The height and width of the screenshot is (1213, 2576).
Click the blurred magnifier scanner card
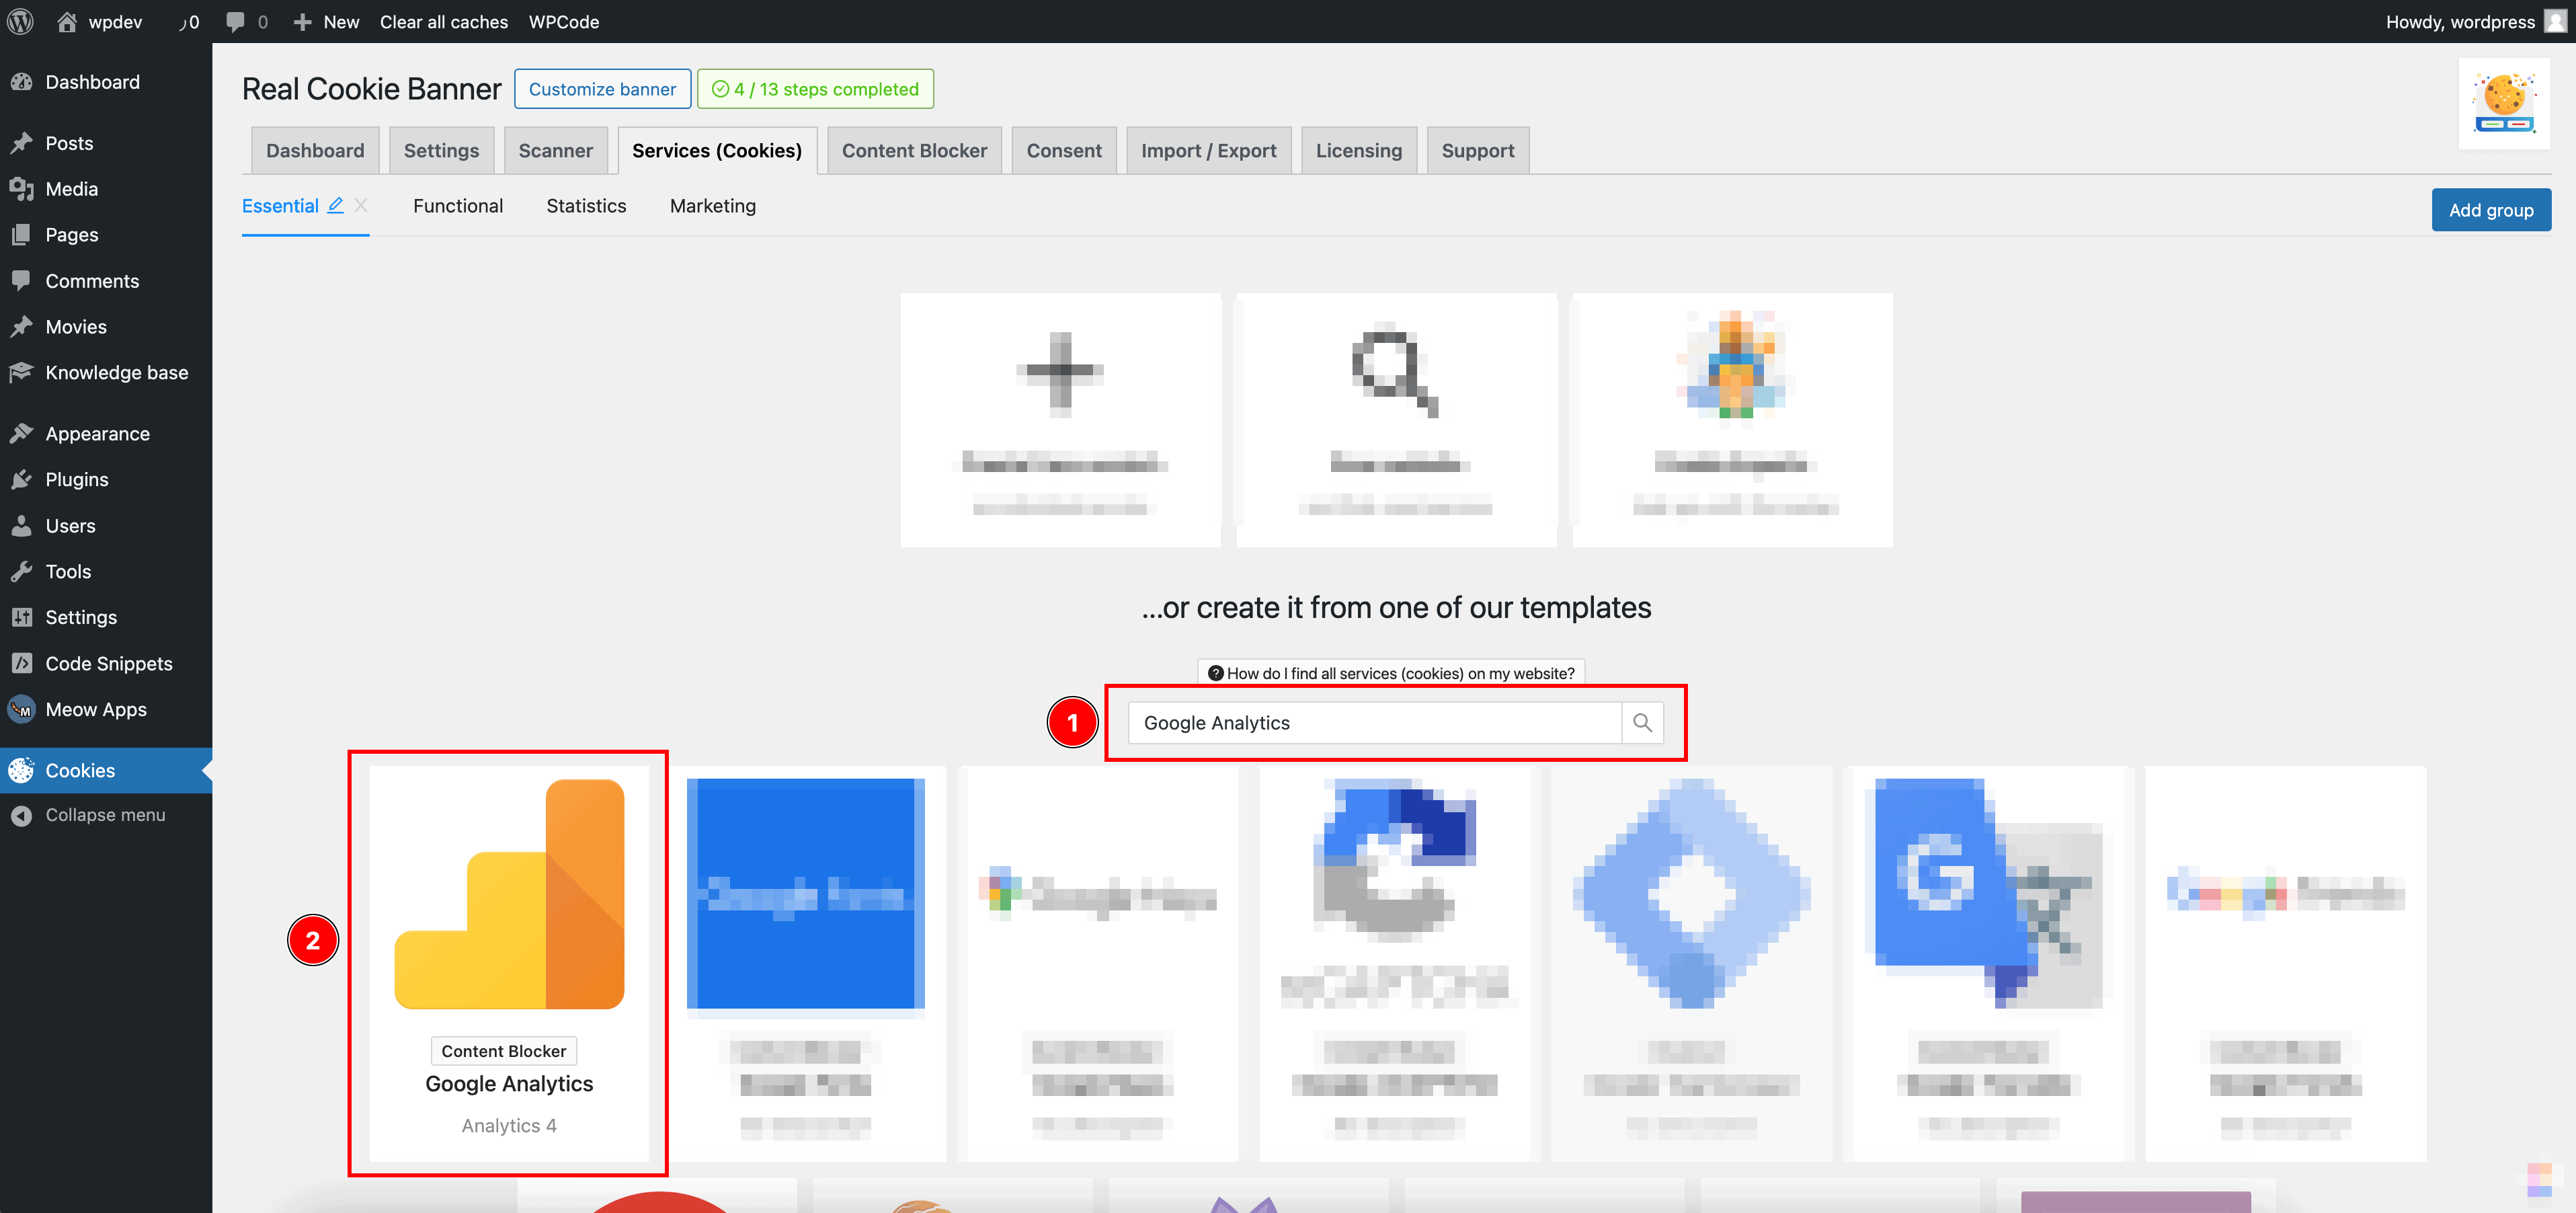tap(1396, 419)
